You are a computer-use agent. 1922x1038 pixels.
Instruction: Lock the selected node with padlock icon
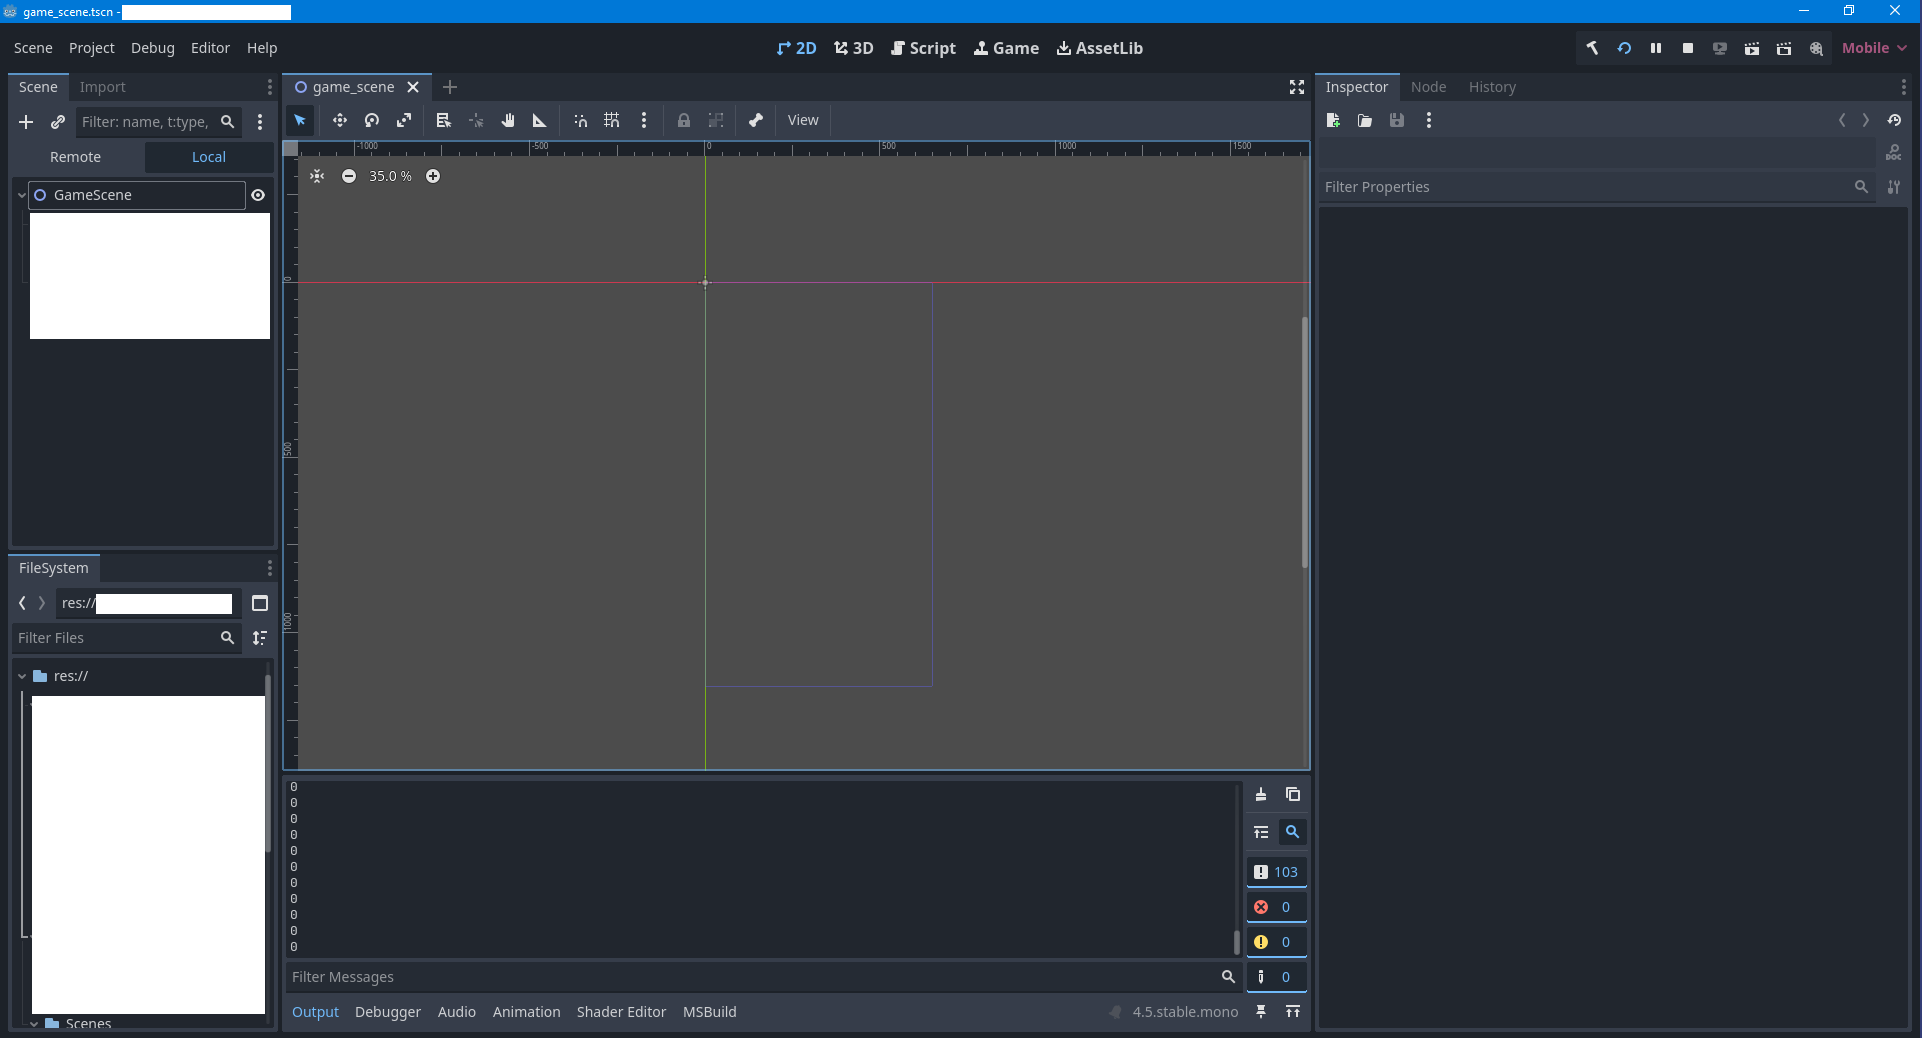(x=684, y=120)
